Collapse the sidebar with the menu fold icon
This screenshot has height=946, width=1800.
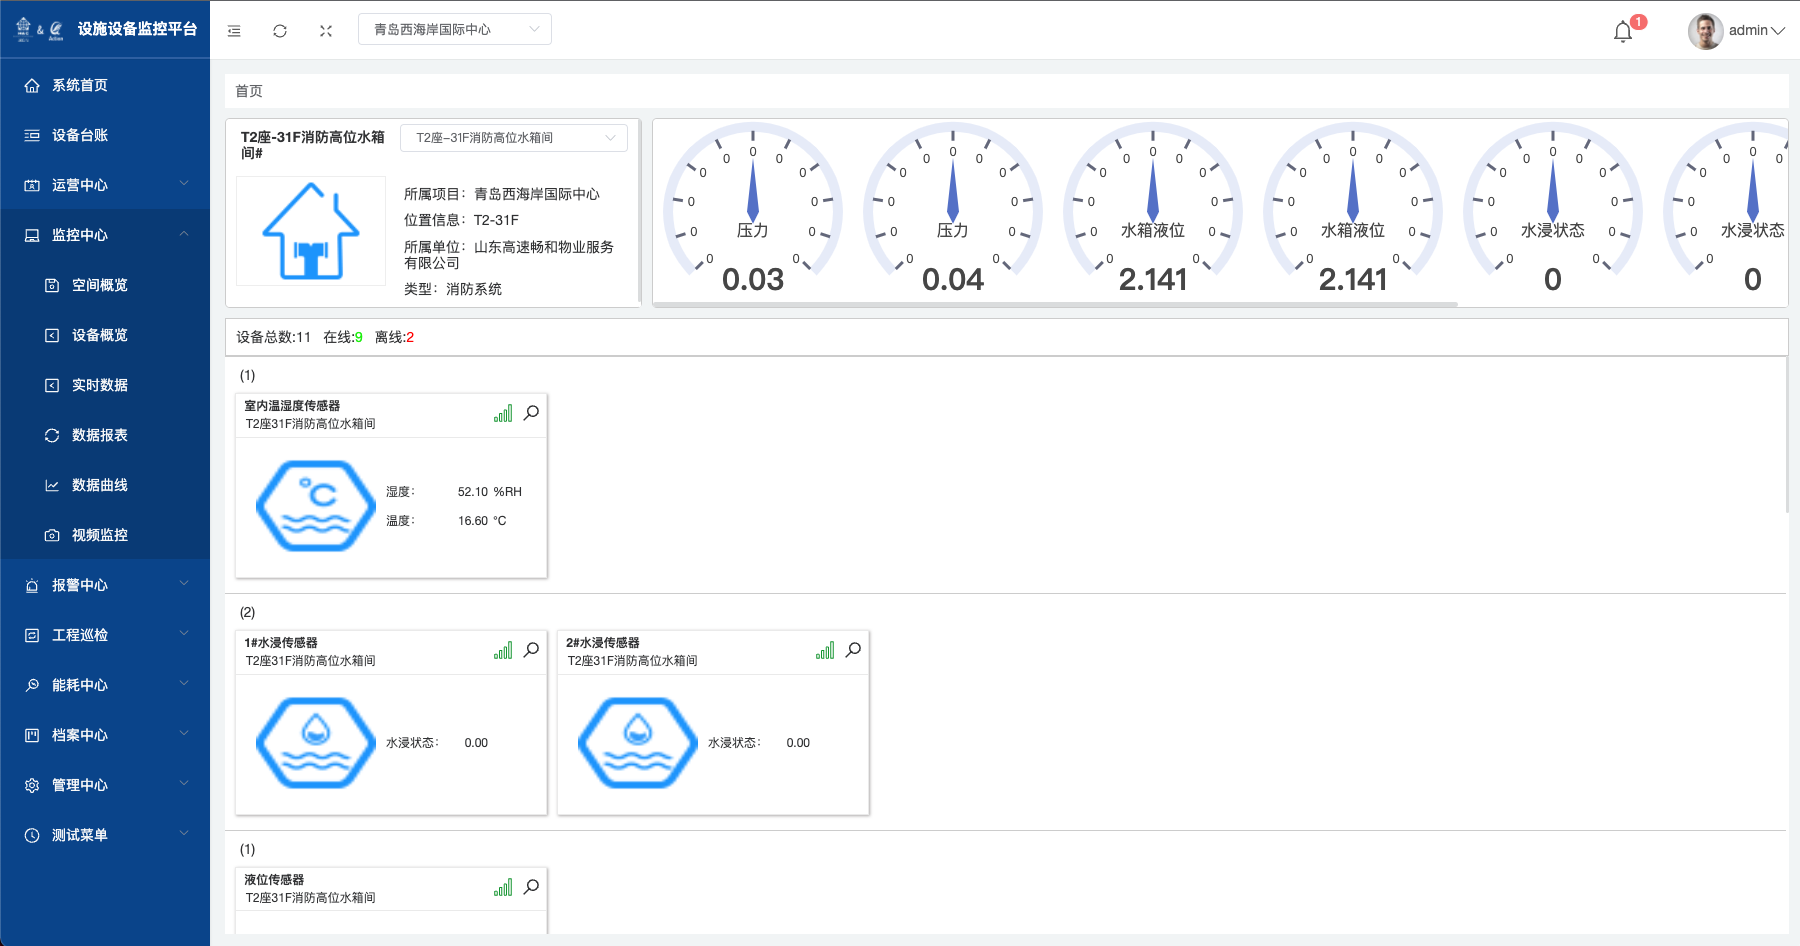click(x=234, y=31)
